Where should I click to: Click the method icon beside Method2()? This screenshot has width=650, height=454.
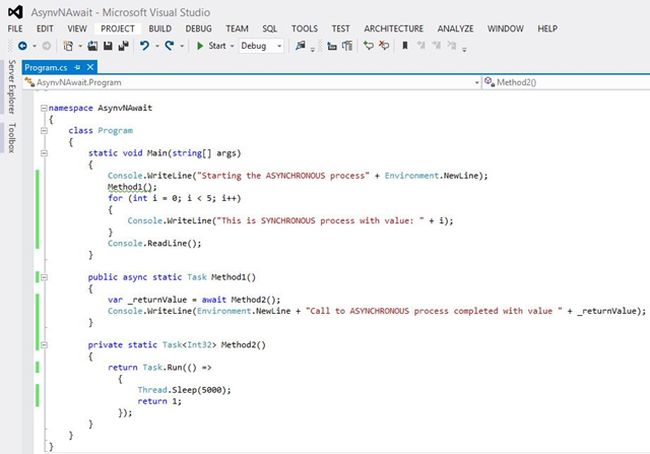[x=490, y=82]
